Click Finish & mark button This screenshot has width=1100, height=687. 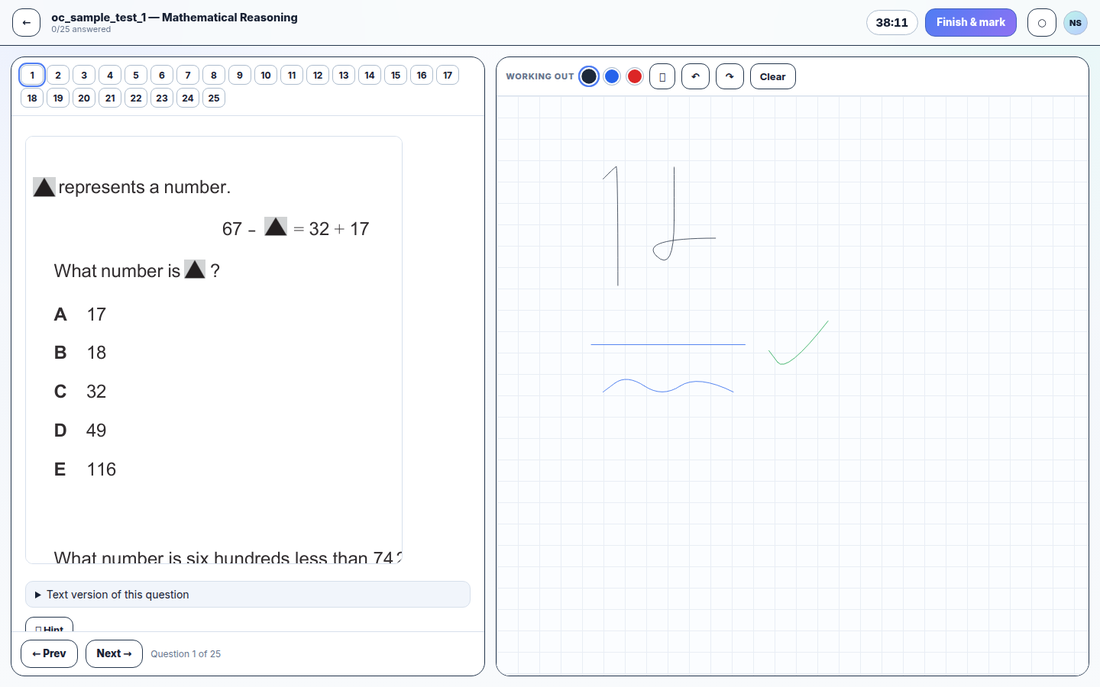pyautogui.click(x=970, y=22)
